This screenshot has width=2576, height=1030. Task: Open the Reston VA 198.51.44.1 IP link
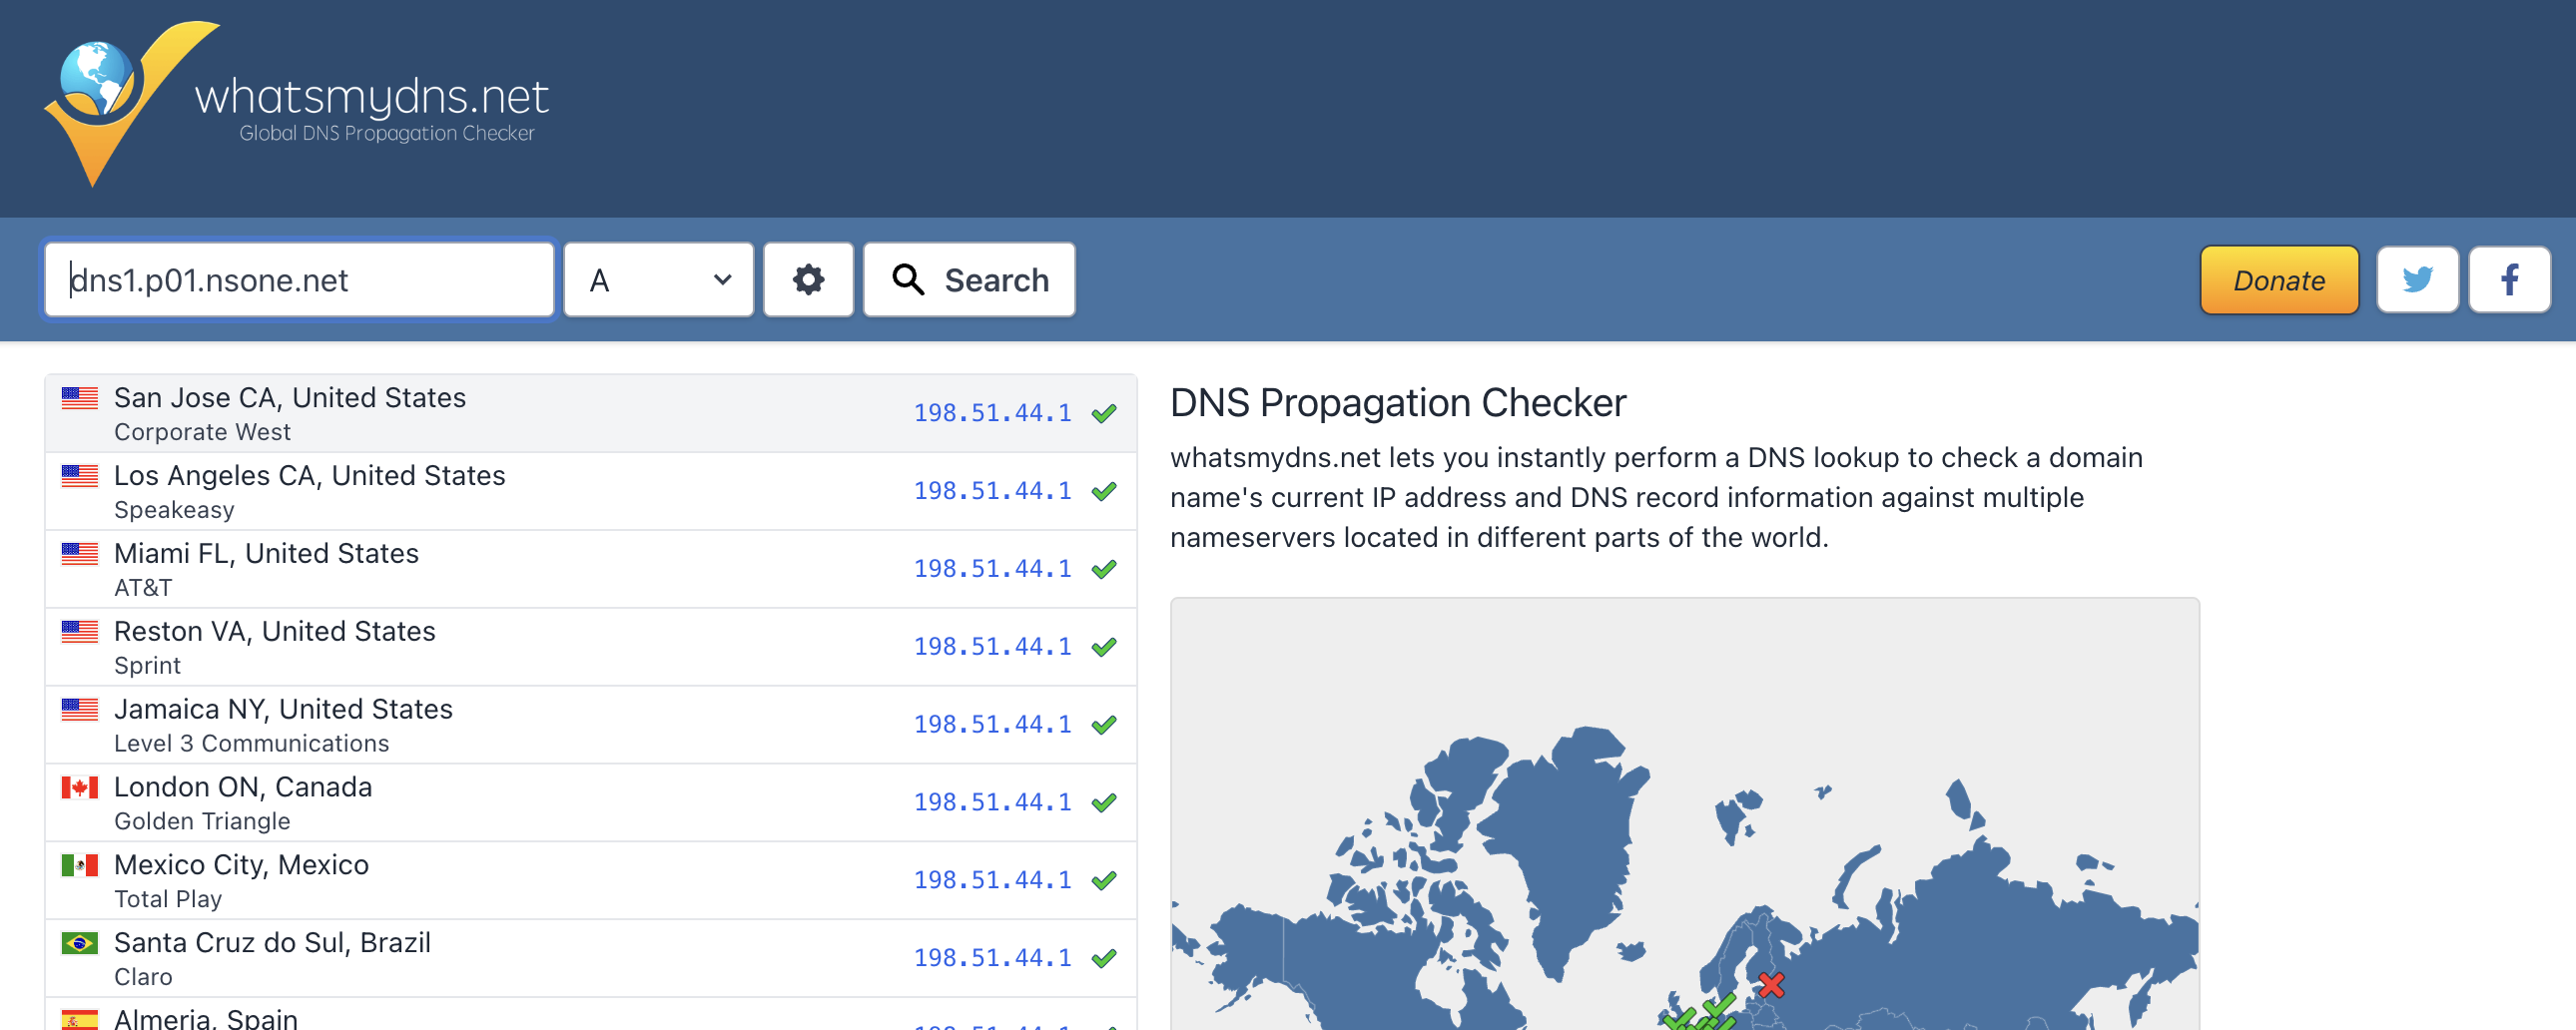tap(992, 647)
